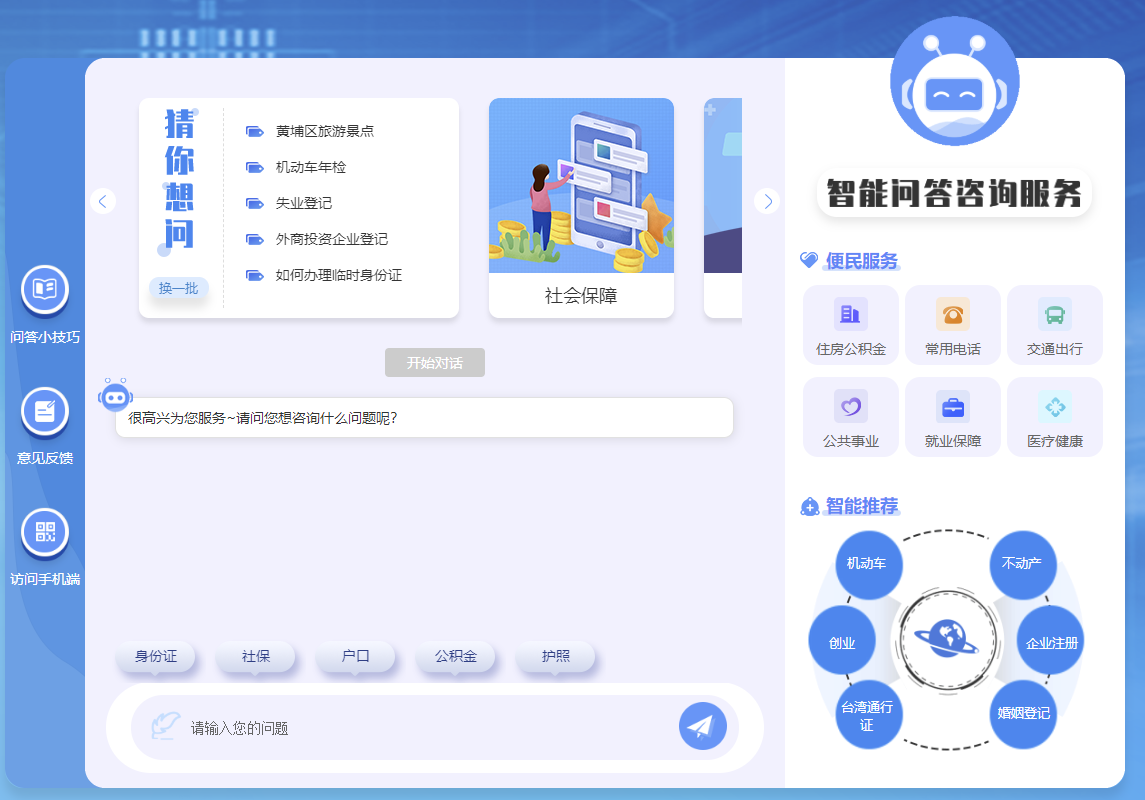Select the 常用电话 telephone icon
This screenshot has width=1145, height=800.
click(953, 315)
